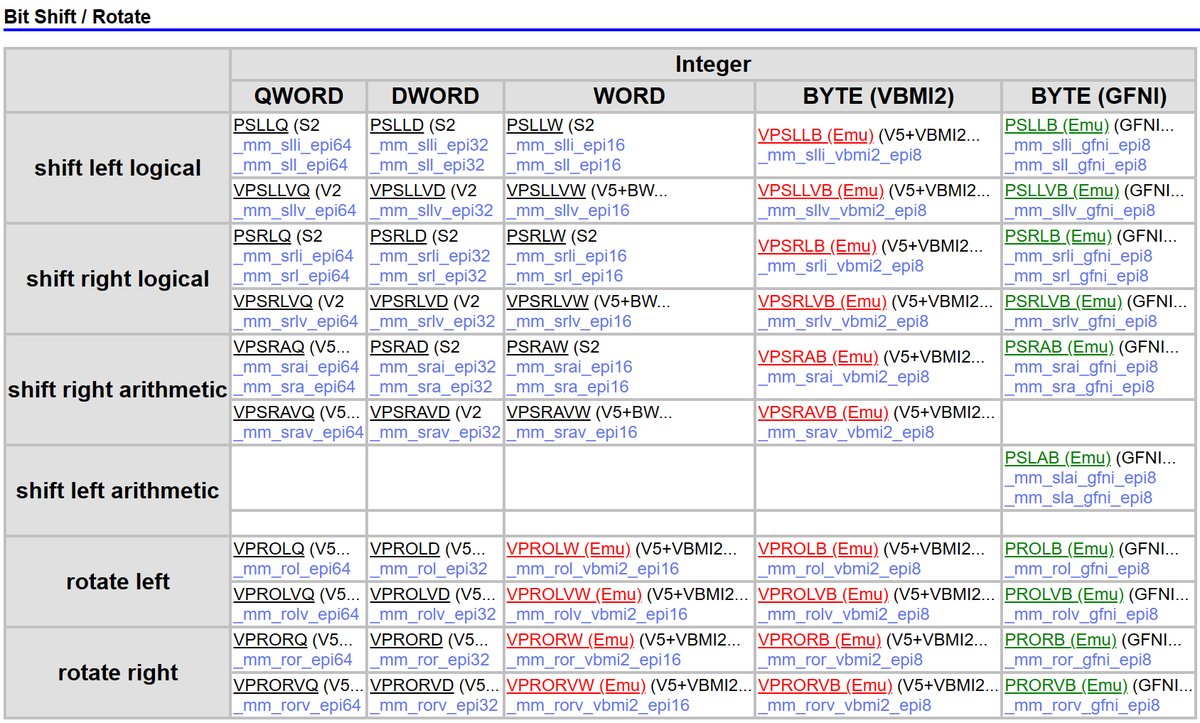Click the 'Bit Shift / Rotate' section heading

pos(78,17)
